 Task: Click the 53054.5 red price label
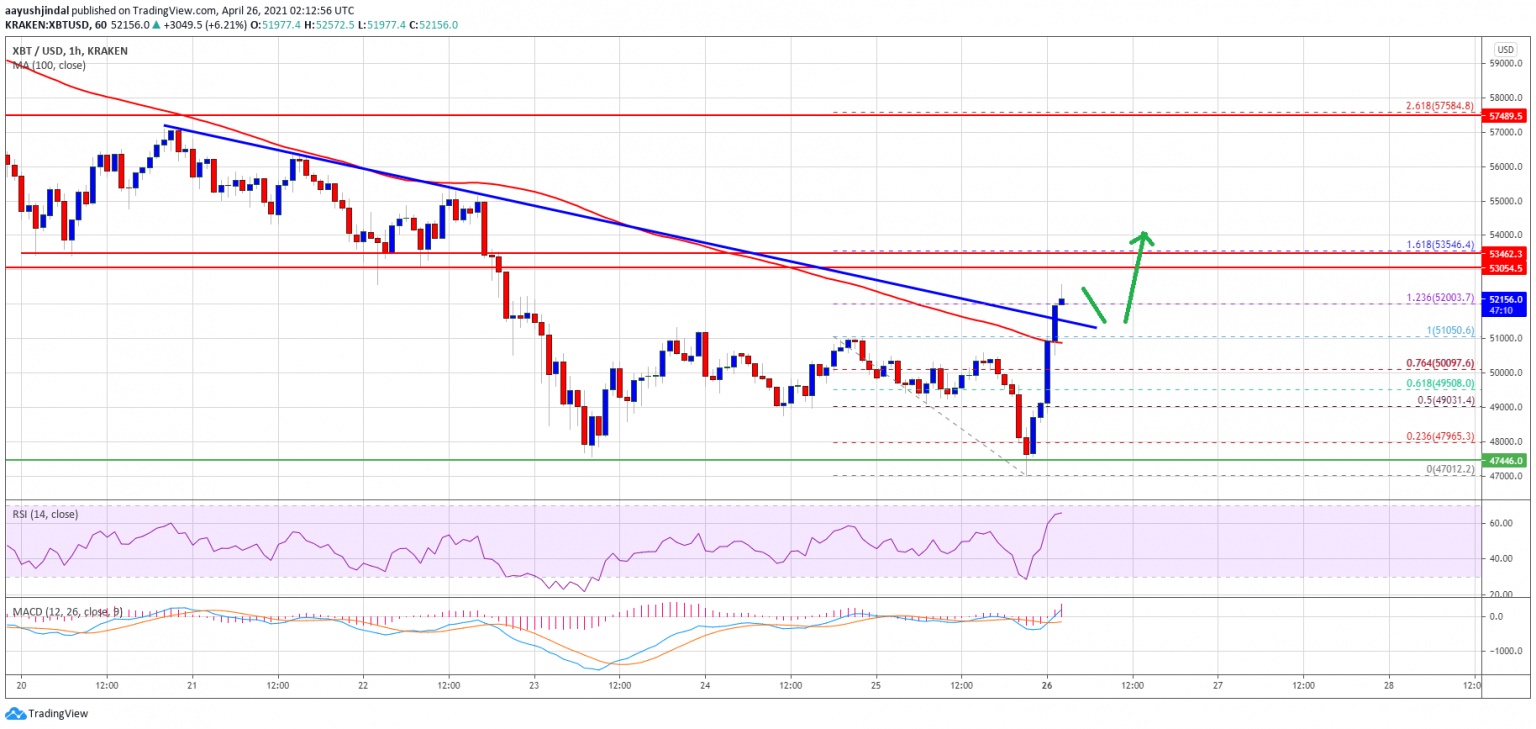click(1505, 268)
